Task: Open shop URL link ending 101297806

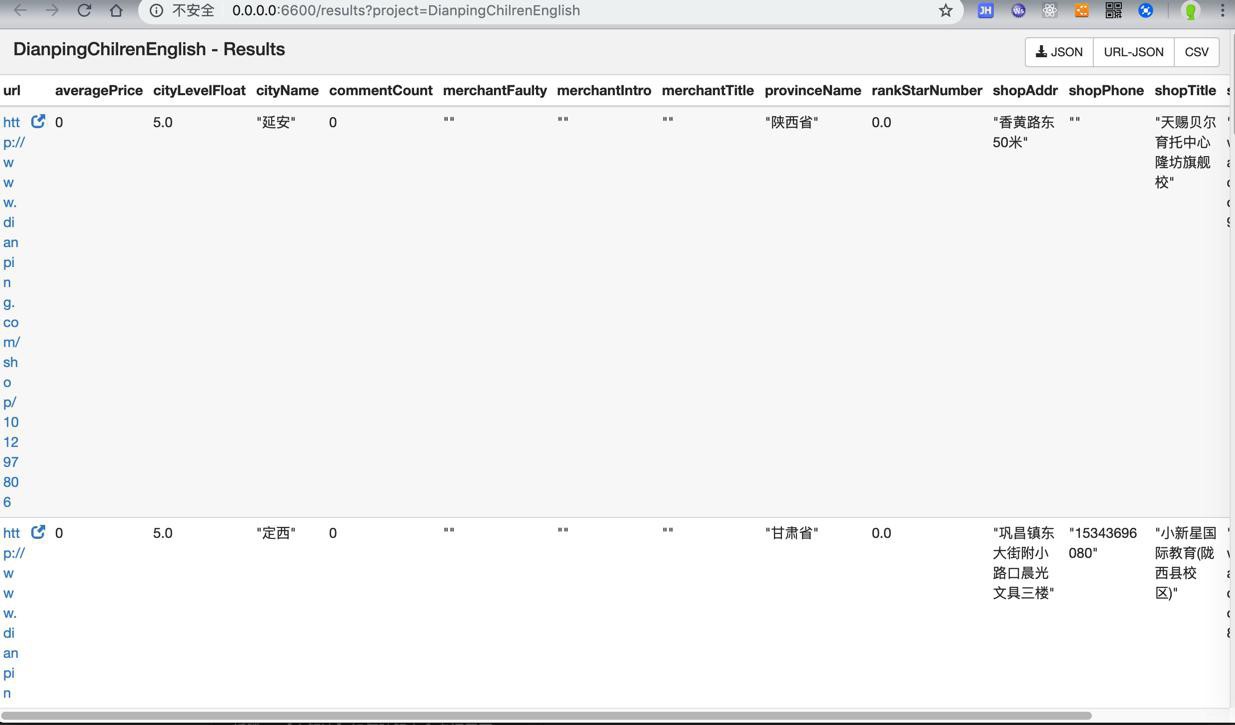Action: click(12, 312)
